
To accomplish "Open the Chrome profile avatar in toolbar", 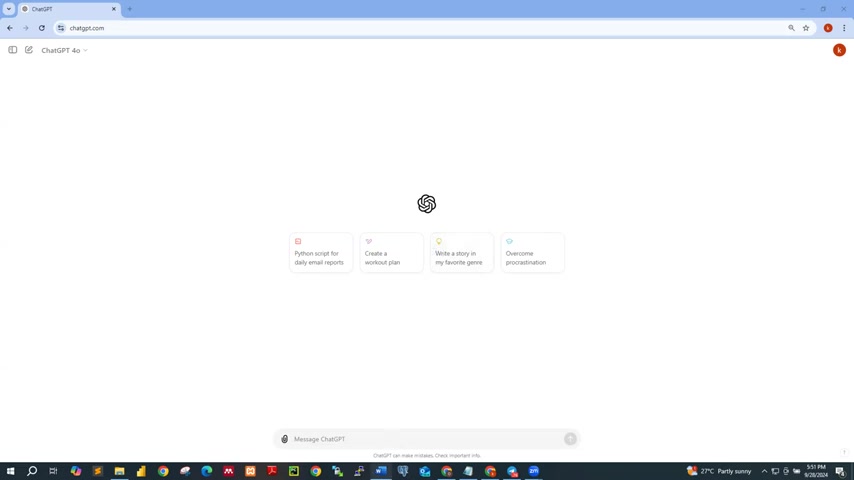I will click(x=828, y=28).
